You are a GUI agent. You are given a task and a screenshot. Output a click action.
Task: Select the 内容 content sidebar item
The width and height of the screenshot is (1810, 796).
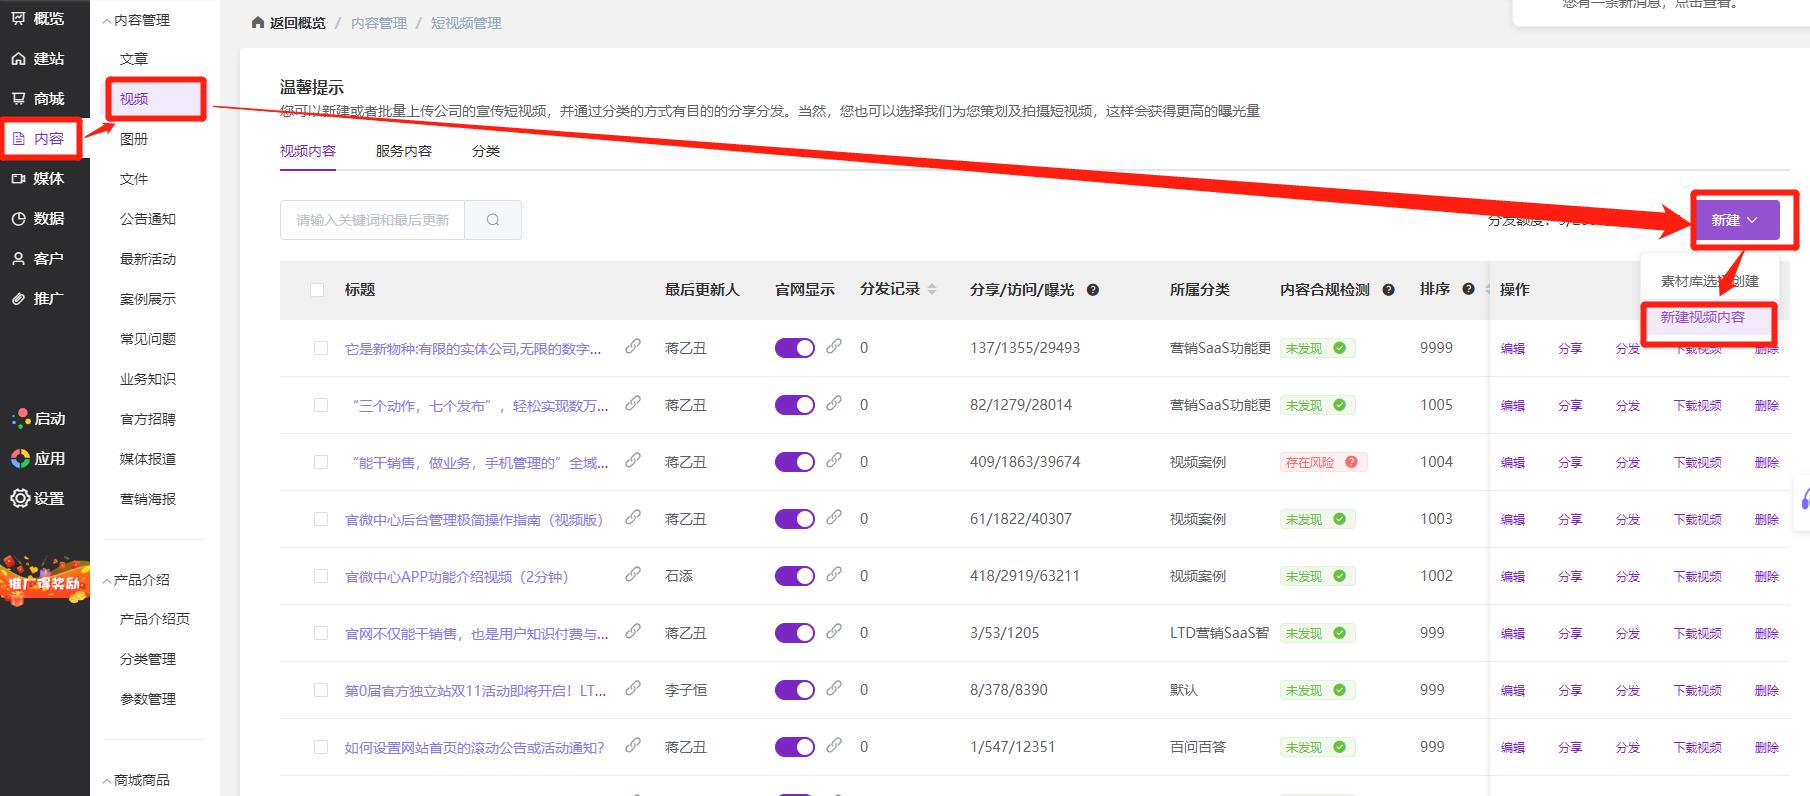pyautogui.click(x=38, y=138)
